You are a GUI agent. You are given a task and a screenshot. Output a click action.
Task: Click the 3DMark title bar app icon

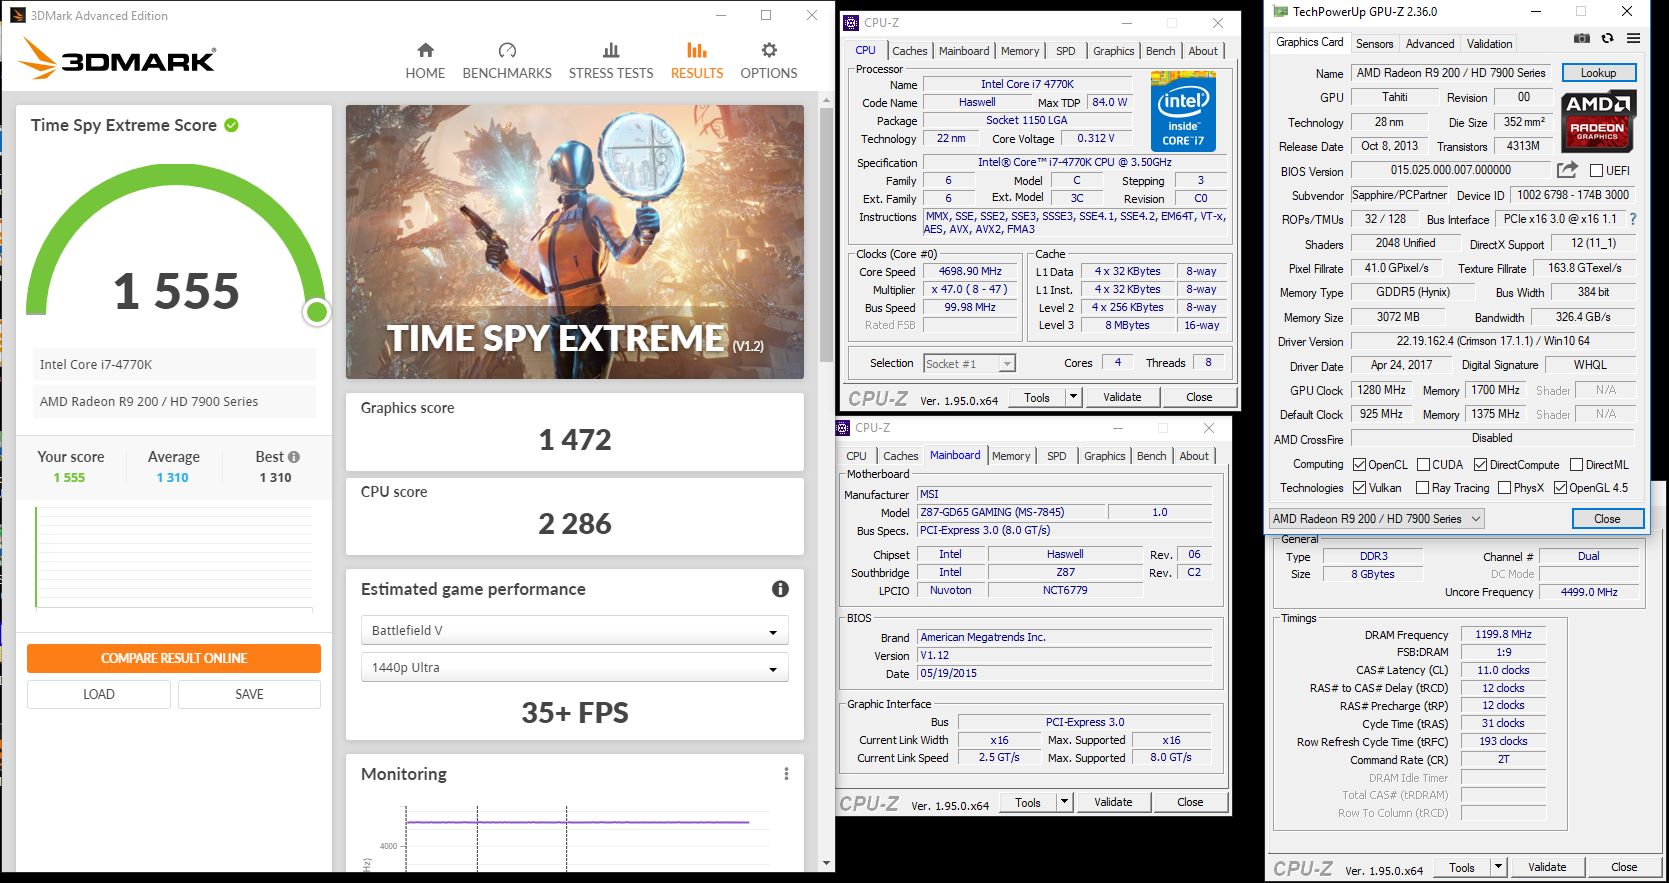18,15
